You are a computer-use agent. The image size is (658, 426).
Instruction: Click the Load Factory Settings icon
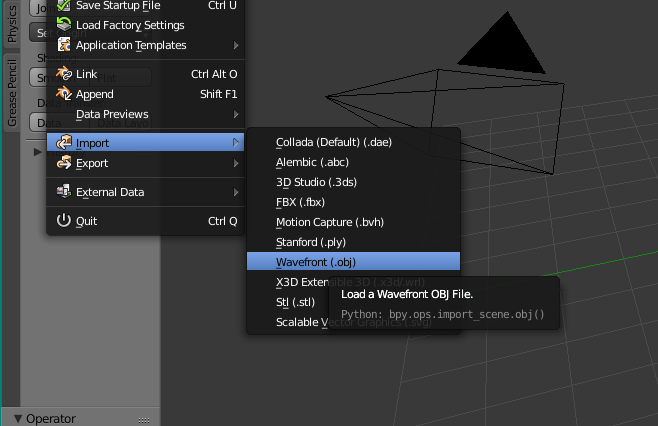(x=64, y=25)
